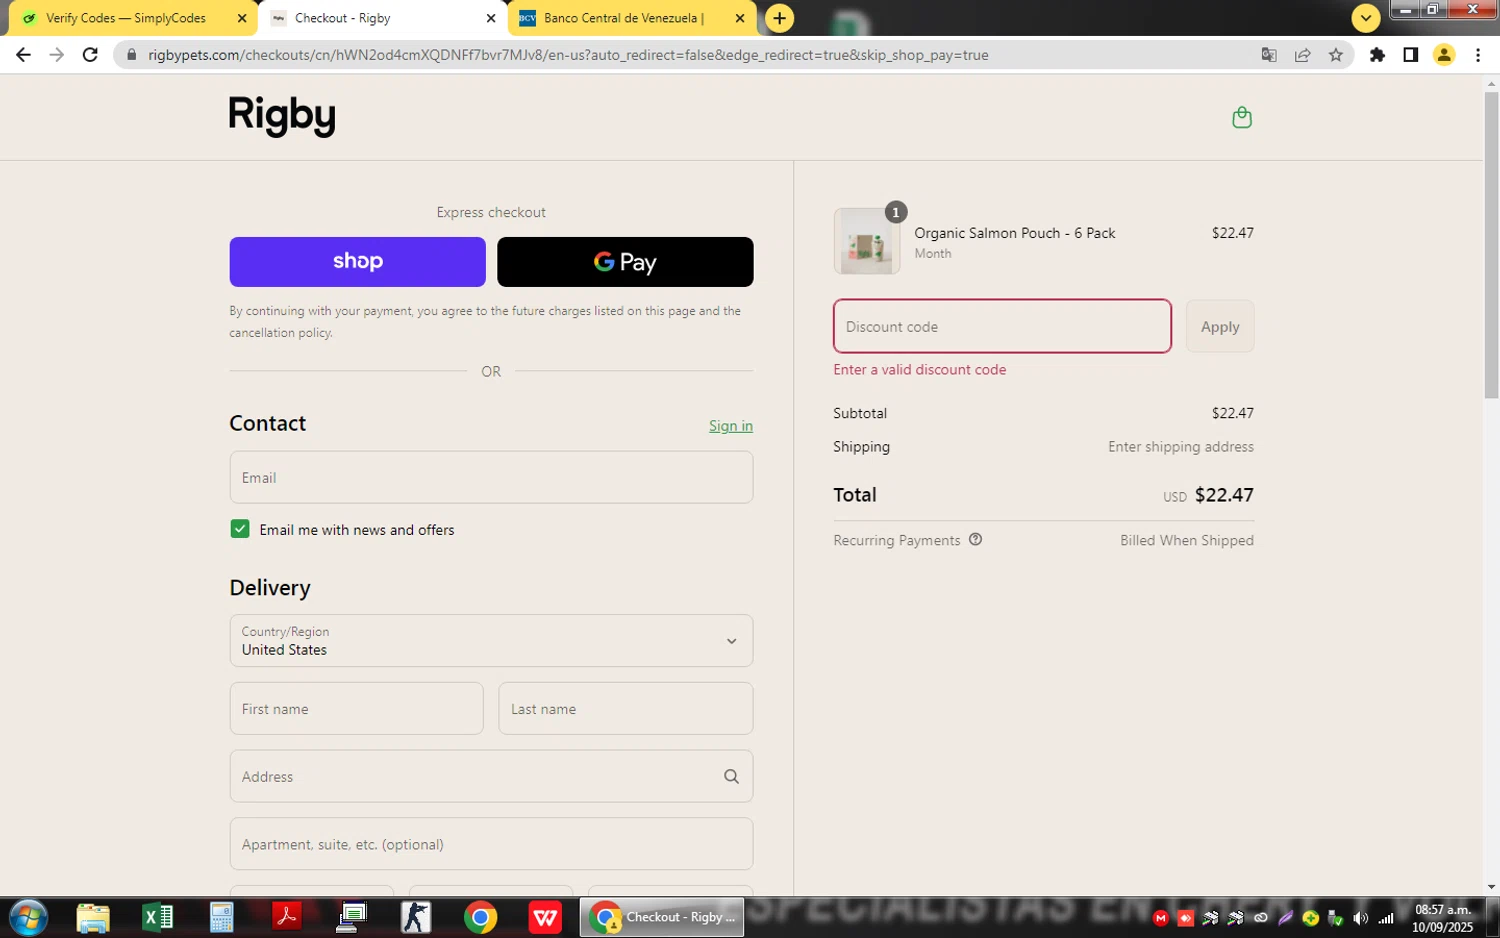This screenshot has height=938, width=1500.
Task: Click the taskbar clock and date
Action: tap(1442, 918)
